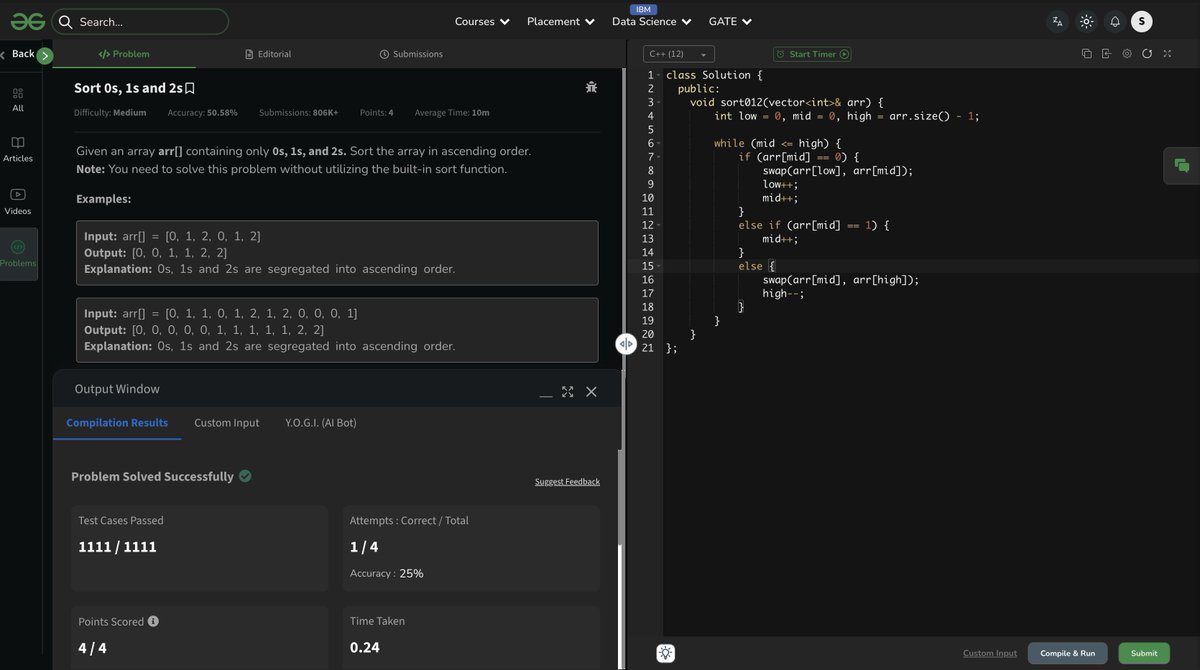Copy code using the editor copy icon
The width and height of the screenshot is (1200, 670).
pyautogui.click(x=1086, y=54)
